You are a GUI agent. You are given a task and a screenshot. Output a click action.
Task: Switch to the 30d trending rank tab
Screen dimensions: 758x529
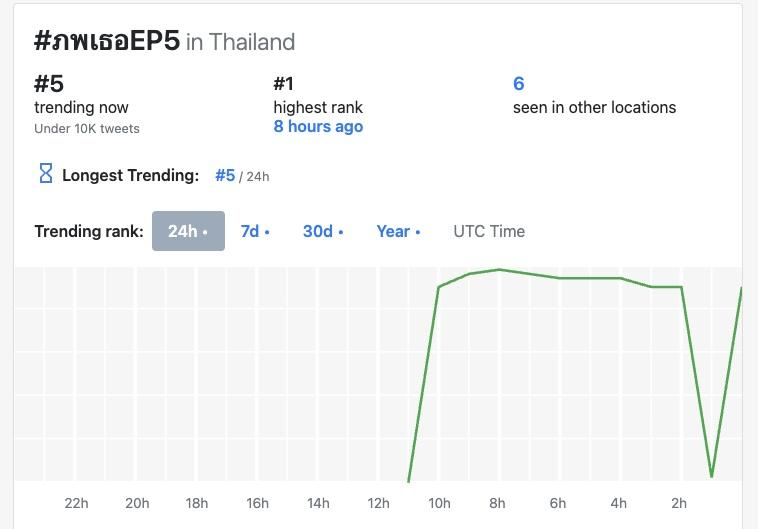coord(323,231)
